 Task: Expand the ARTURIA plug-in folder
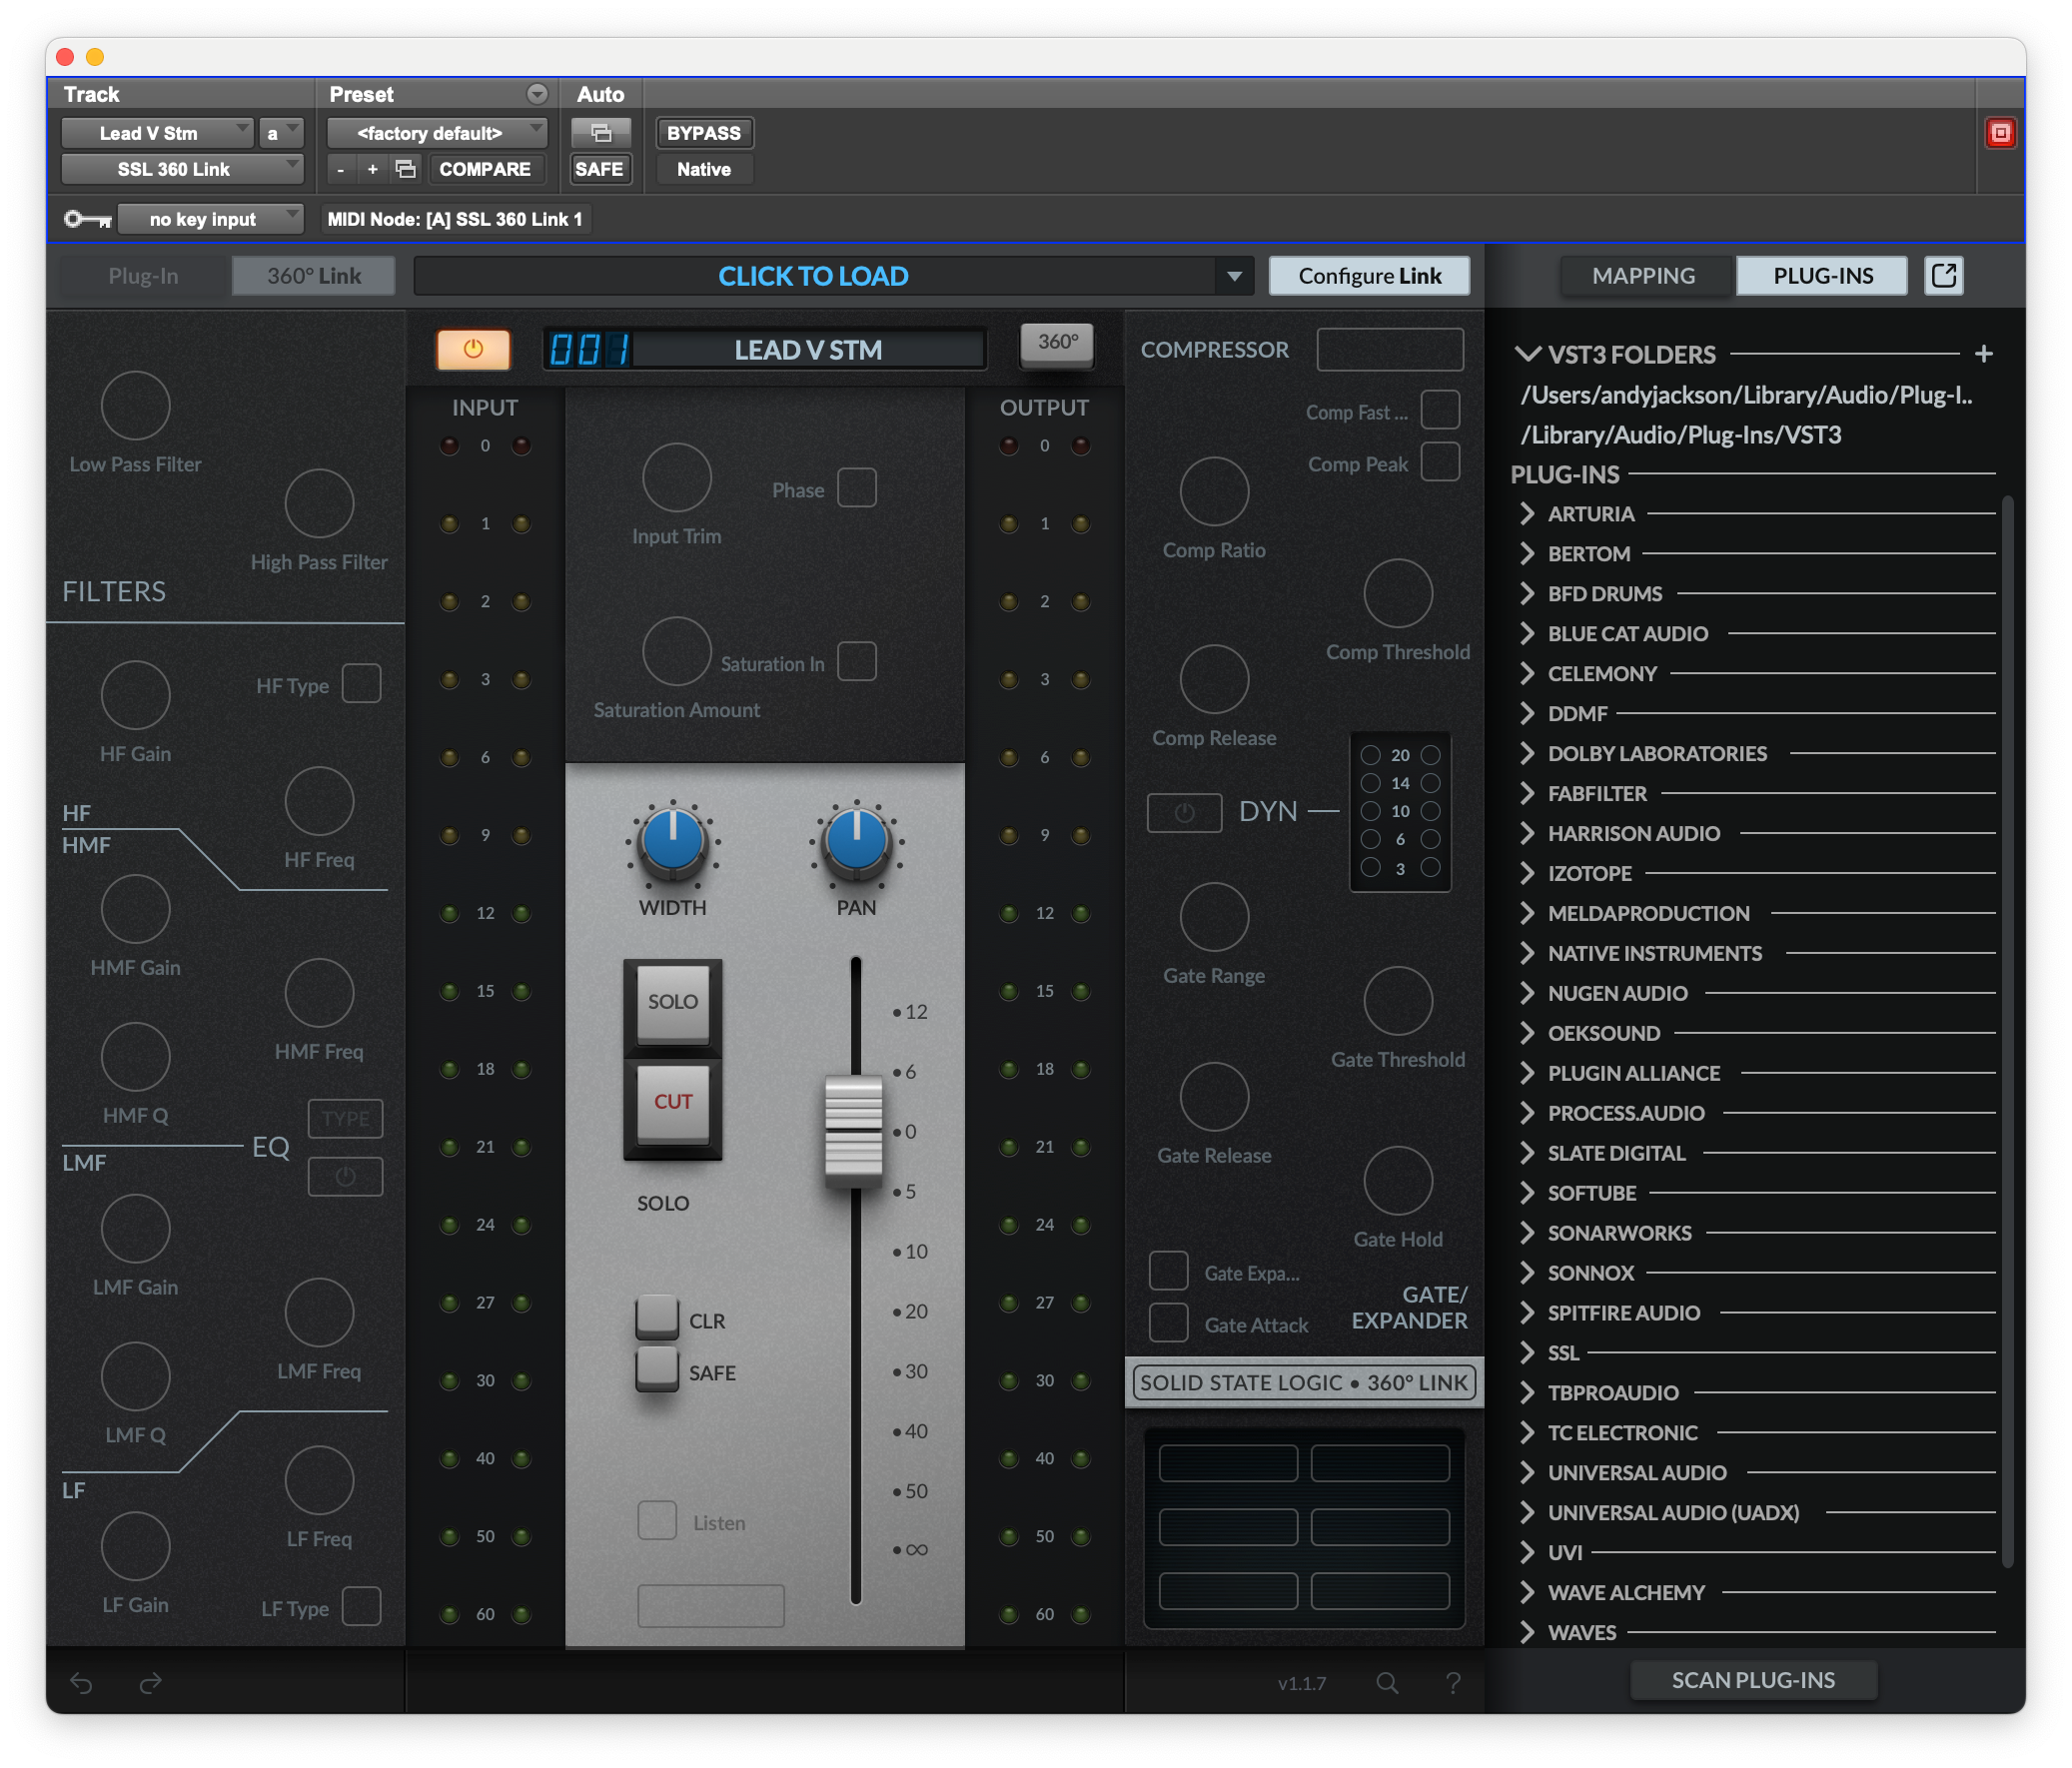coord(1527,514)
